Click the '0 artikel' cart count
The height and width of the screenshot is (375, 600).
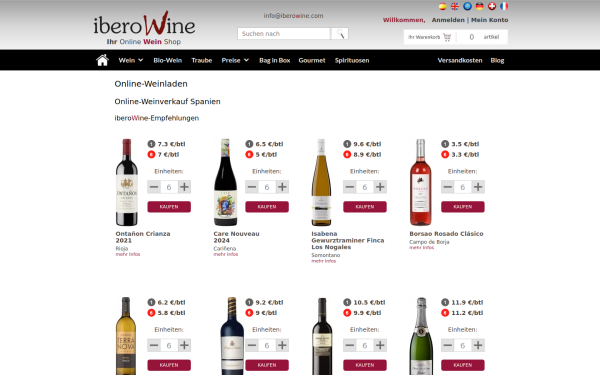[x=484, y=37]
